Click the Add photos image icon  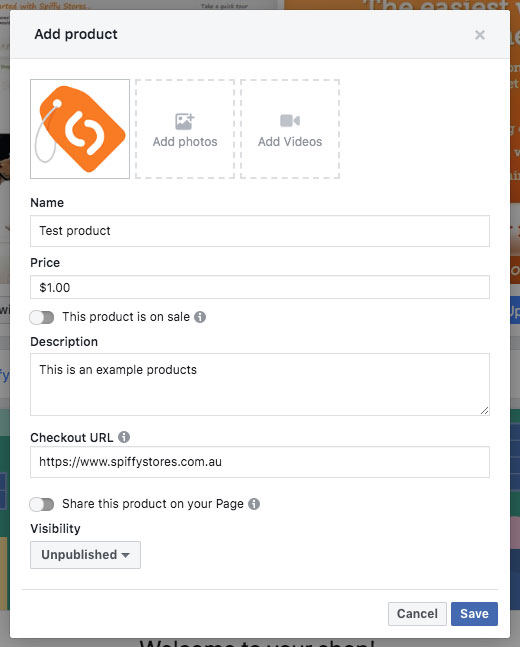click(184, 121)
